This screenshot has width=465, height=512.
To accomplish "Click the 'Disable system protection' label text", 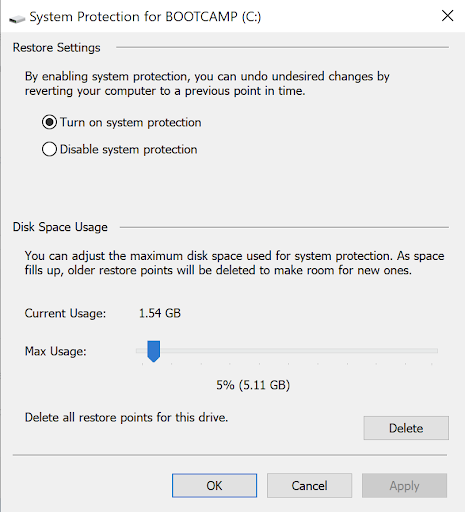I will [129, 149].
